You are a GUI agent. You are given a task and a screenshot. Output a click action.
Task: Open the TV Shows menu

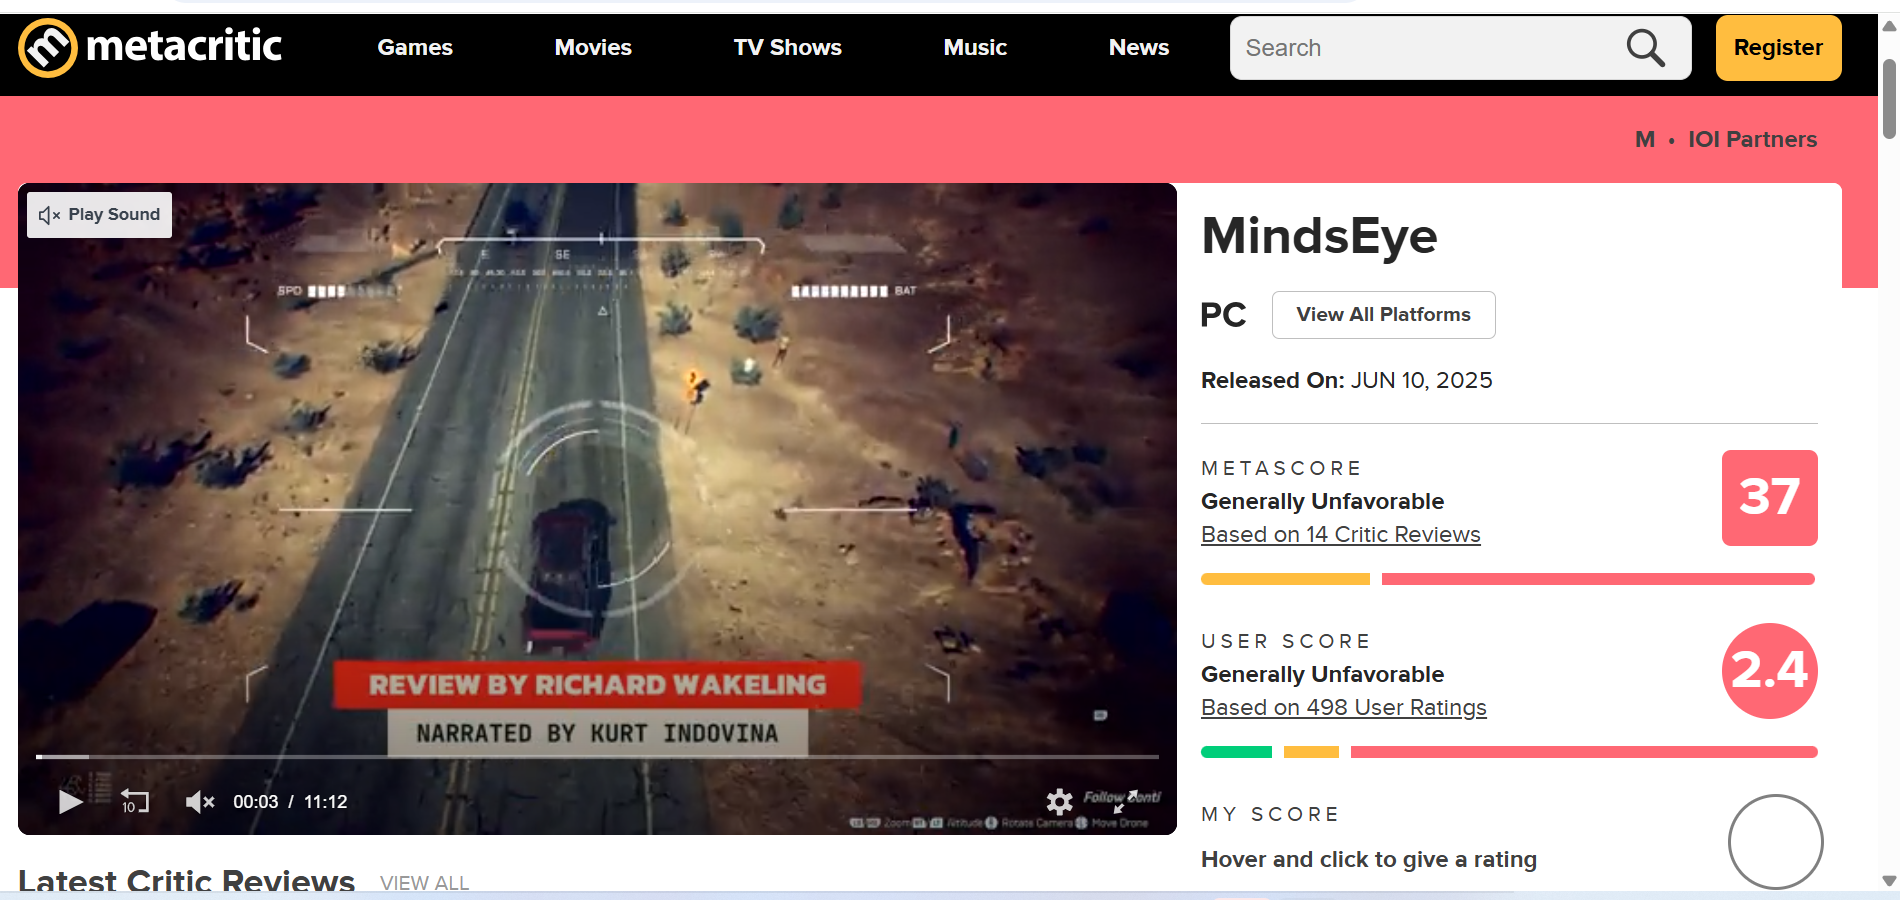(x=787, y=48)
